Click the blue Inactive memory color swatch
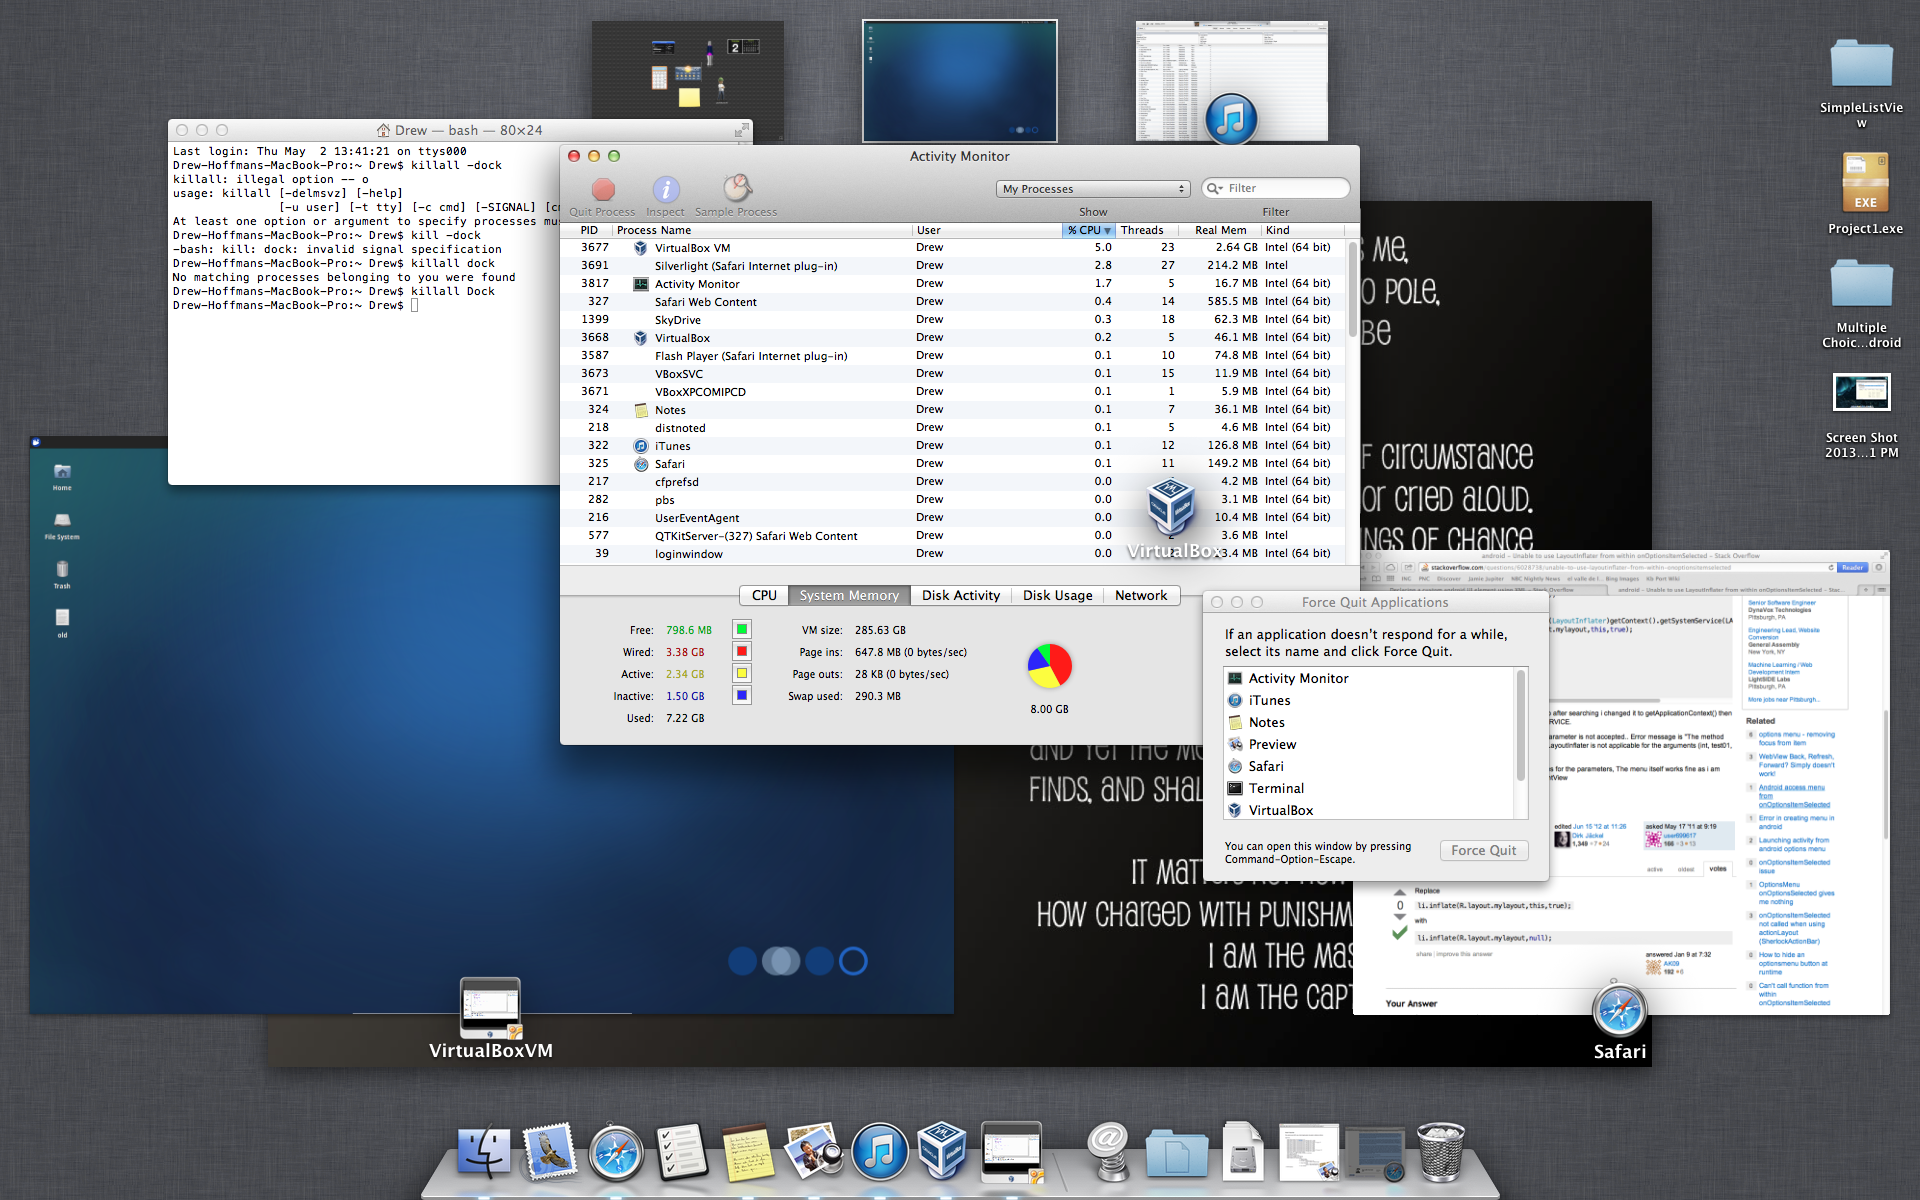Image resolution: width=1920 pixels, height=1200 pixels. 742,695
